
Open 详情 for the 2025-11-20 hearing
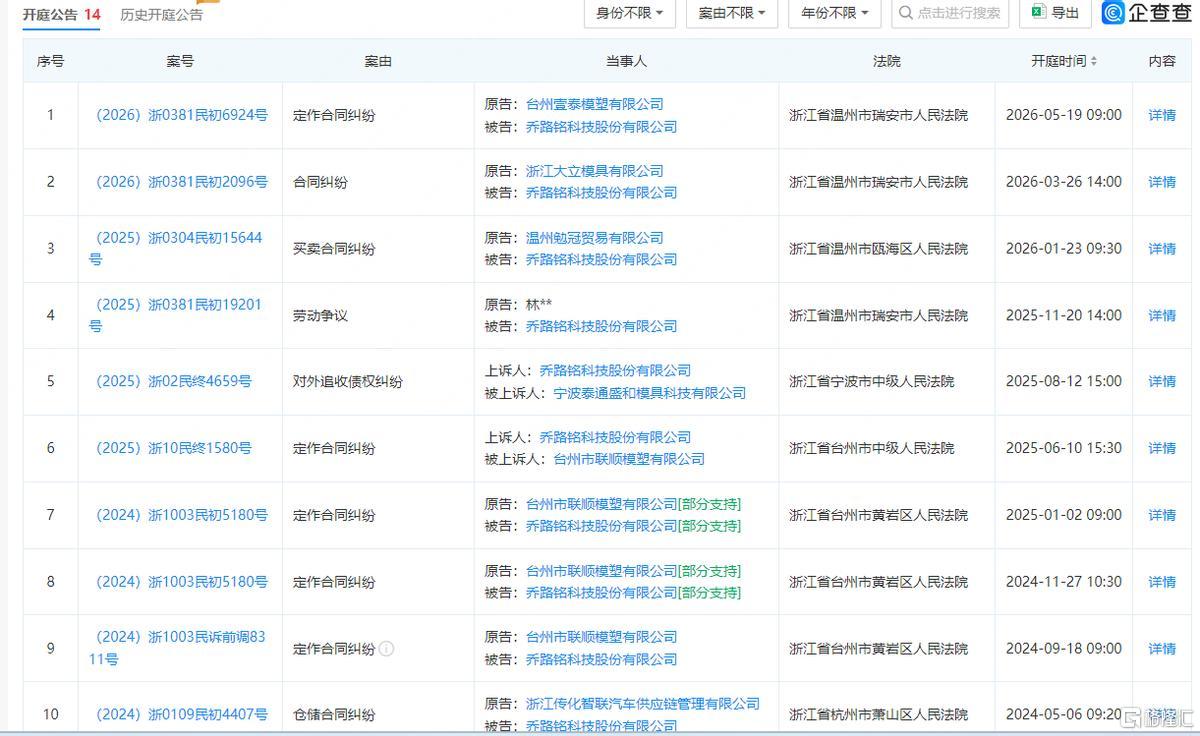[1162, 315]
